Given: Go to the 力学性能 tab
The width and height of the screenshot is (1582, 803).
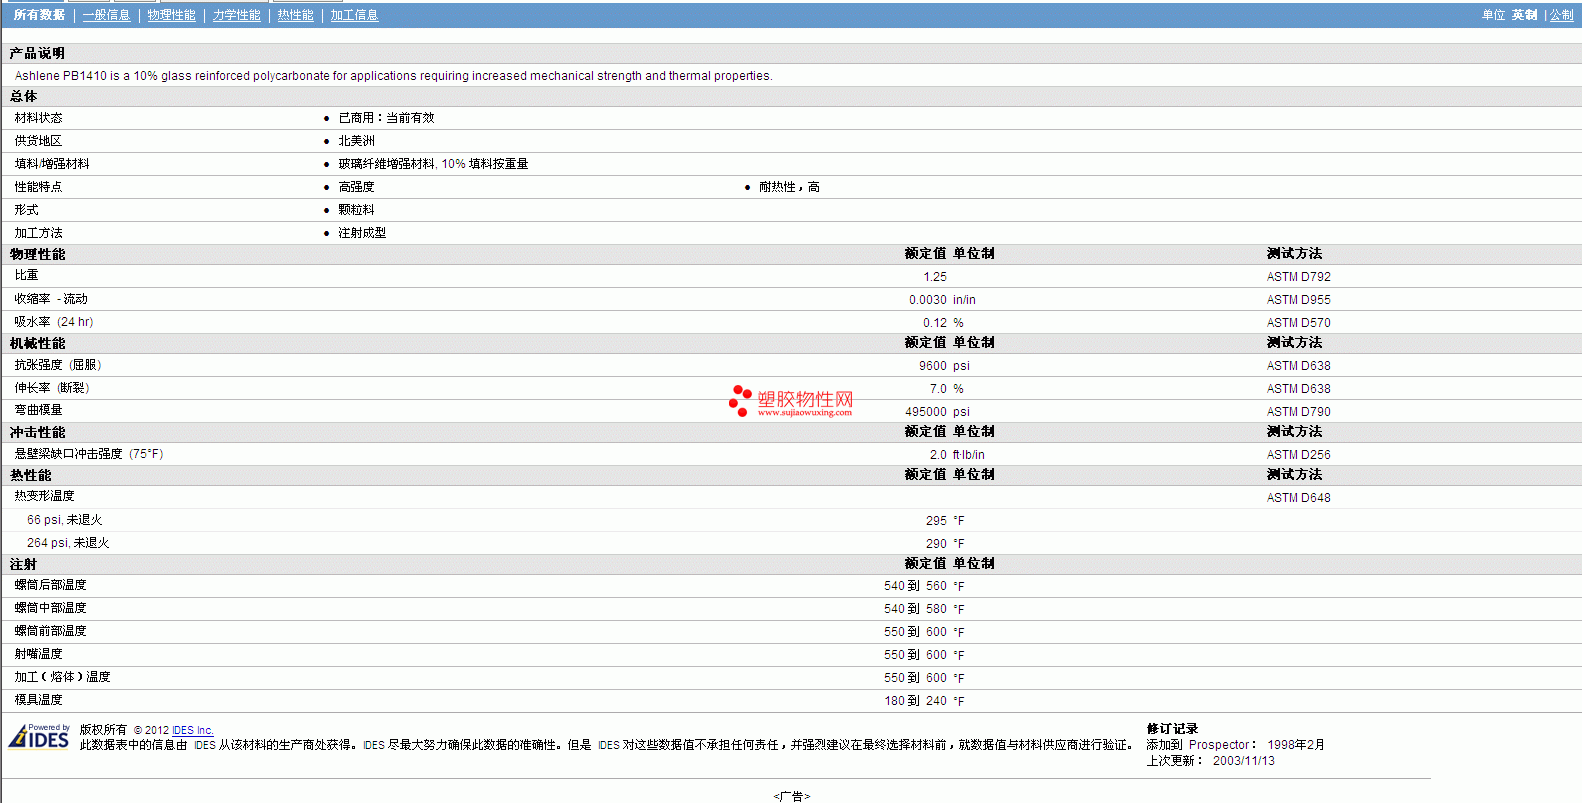Looking at the screenshot, I should tap(236, 15).
